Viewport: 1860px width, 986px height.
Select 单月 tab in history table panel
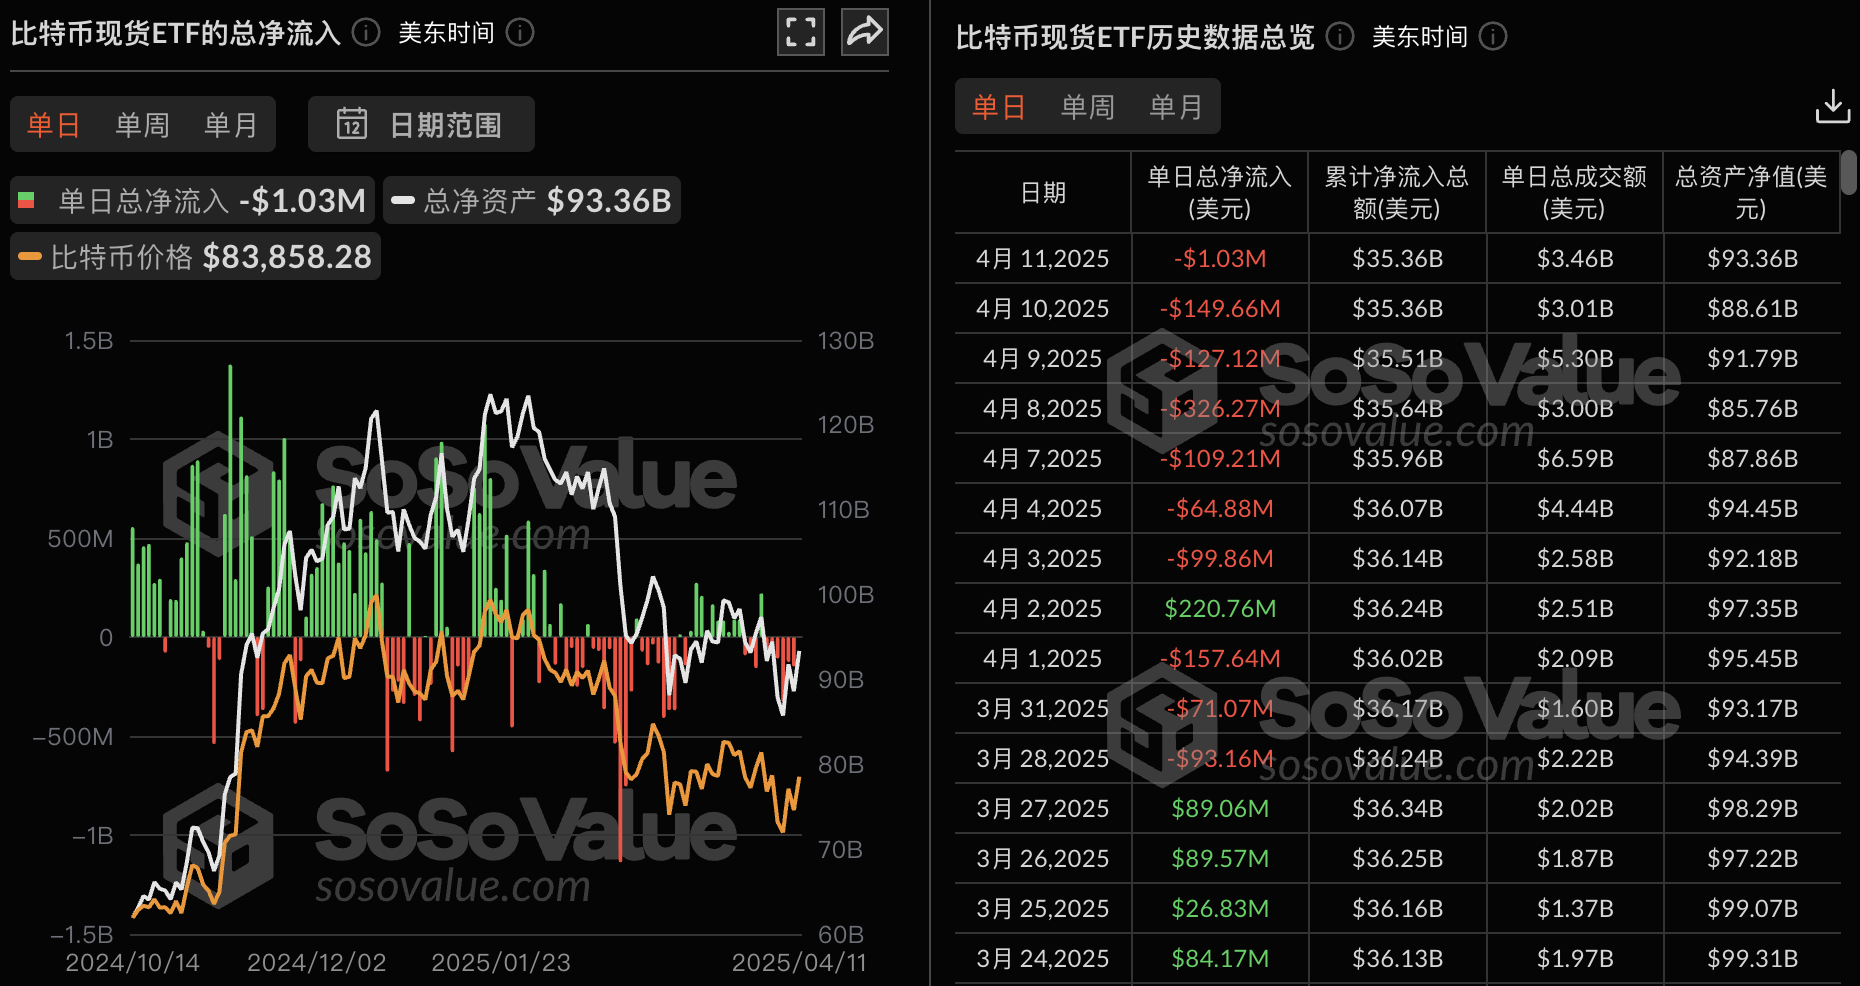pos(1176,107)
